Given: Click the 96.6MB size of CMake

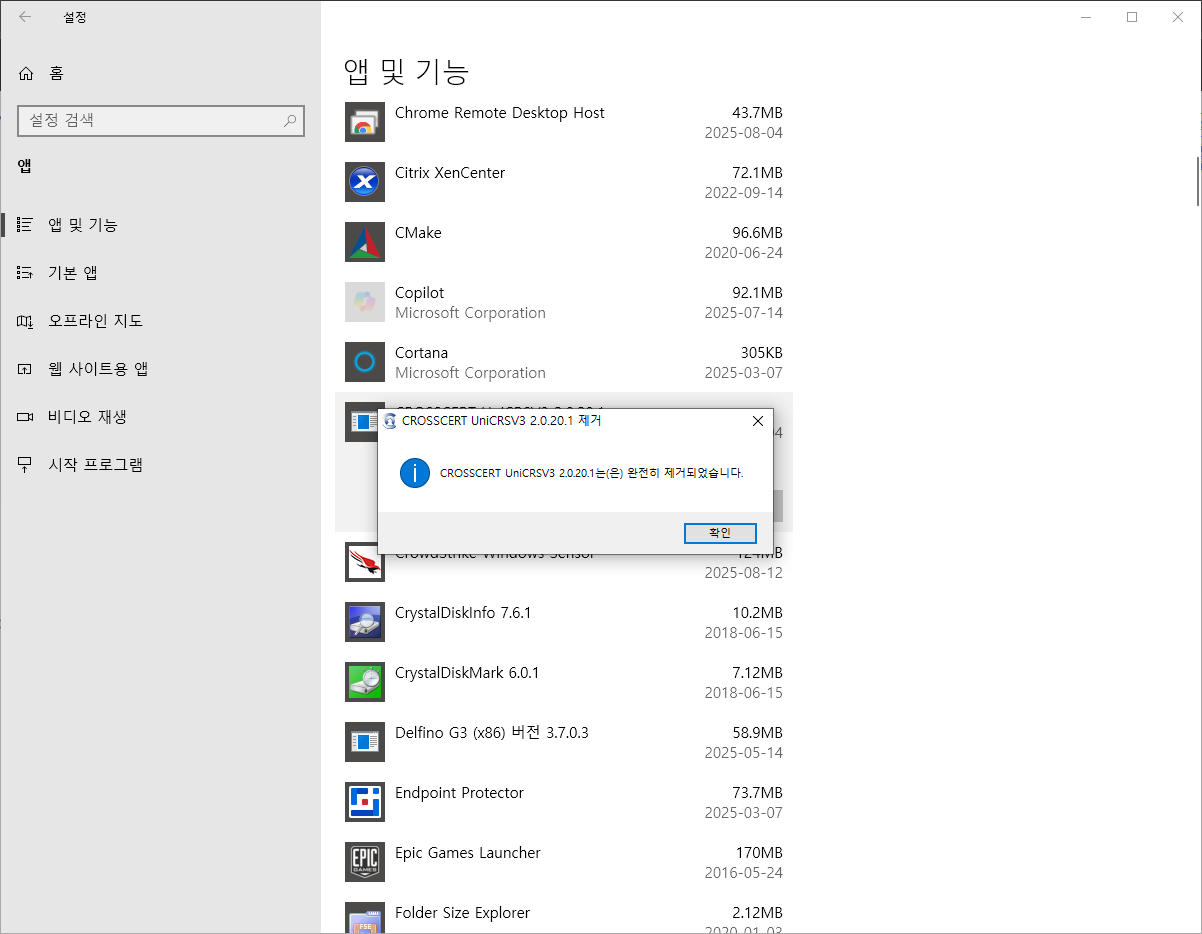Looking at the screenshot, I should [757, 233].
